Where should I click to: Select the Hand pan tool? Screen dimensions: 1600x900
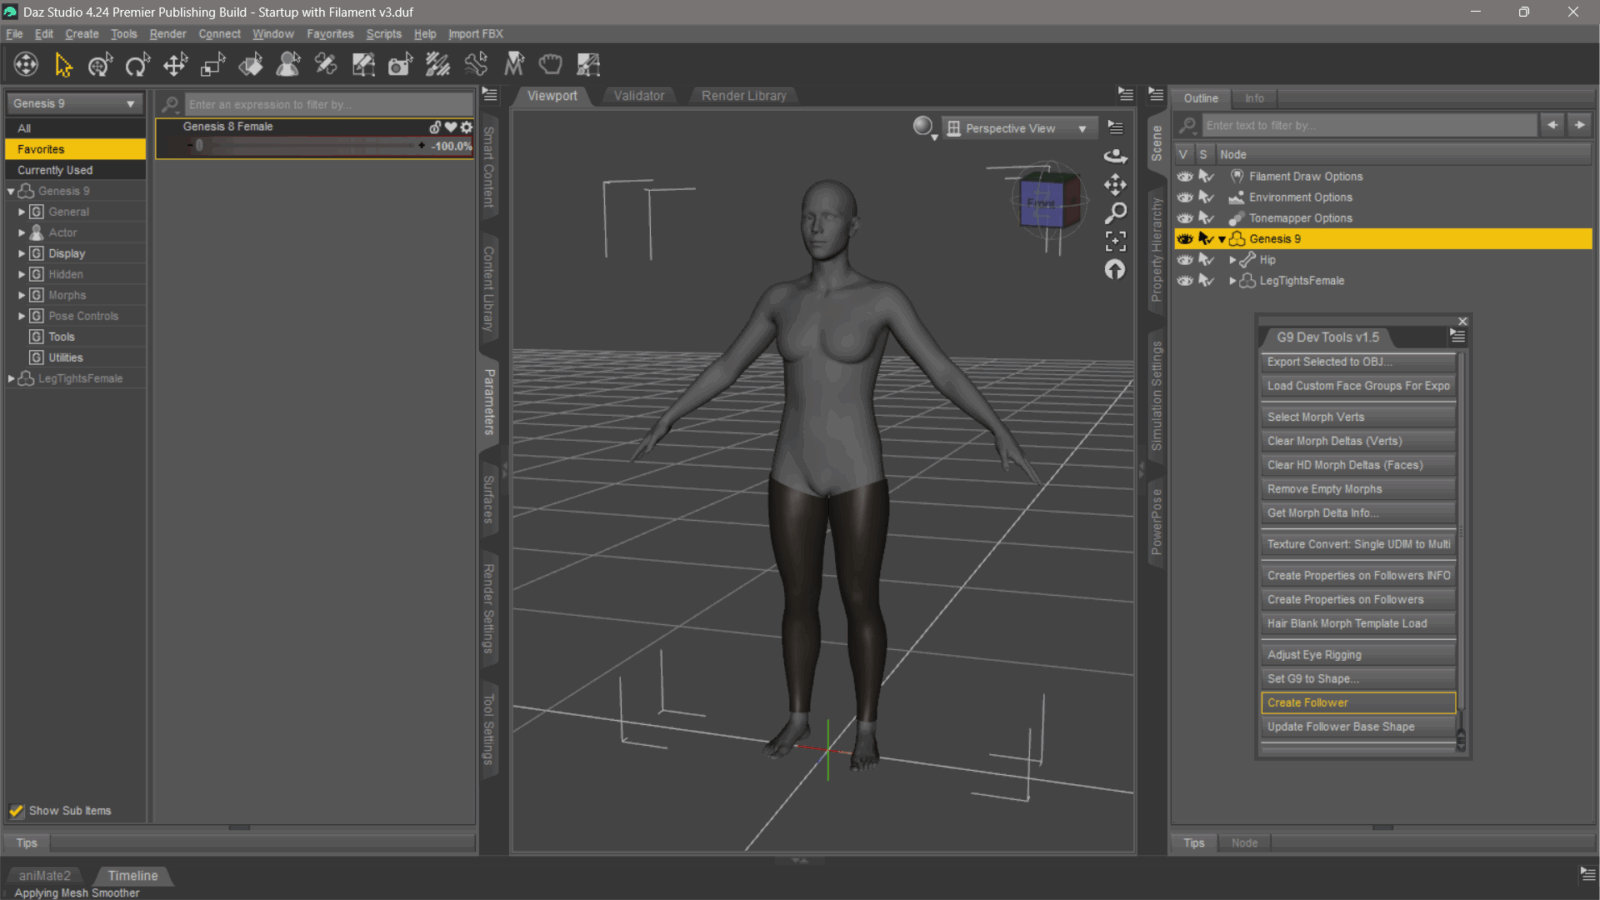pyautogui.click(x=550, y=64)
